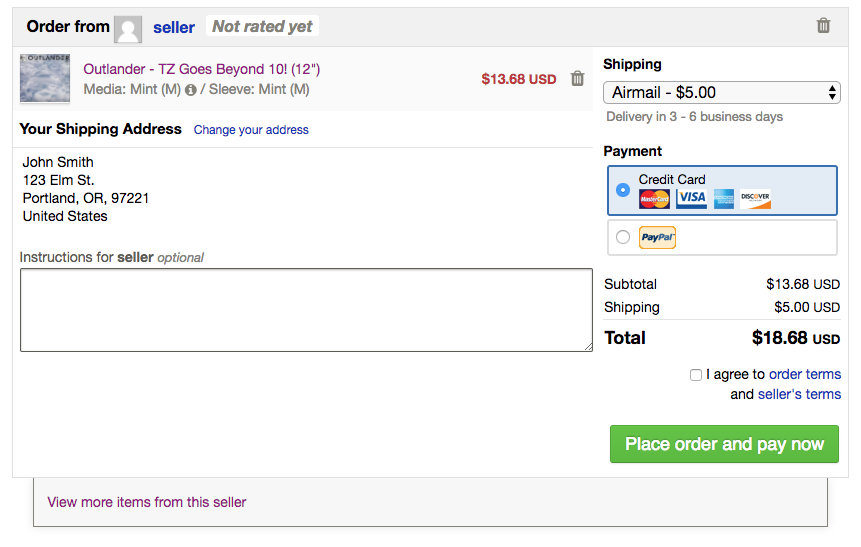Click the seller avatar icon
This screenshot has height=547, width=861.
coord(128,28)
